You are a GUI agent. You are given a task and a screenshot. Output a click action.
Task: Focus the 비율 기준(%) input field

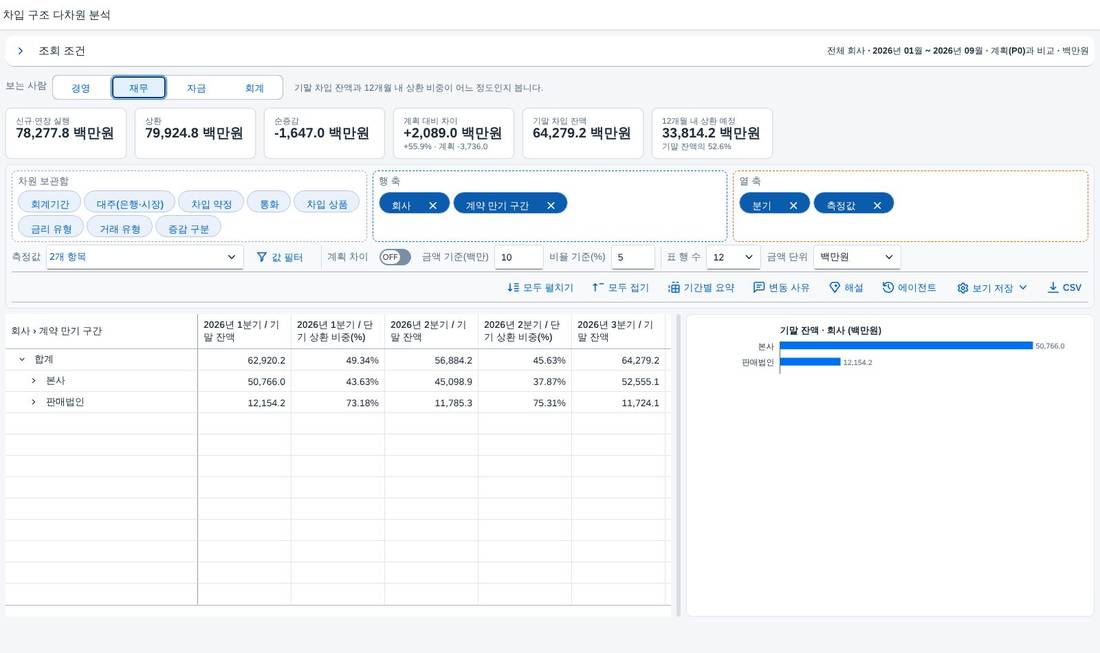coord(633,257)
